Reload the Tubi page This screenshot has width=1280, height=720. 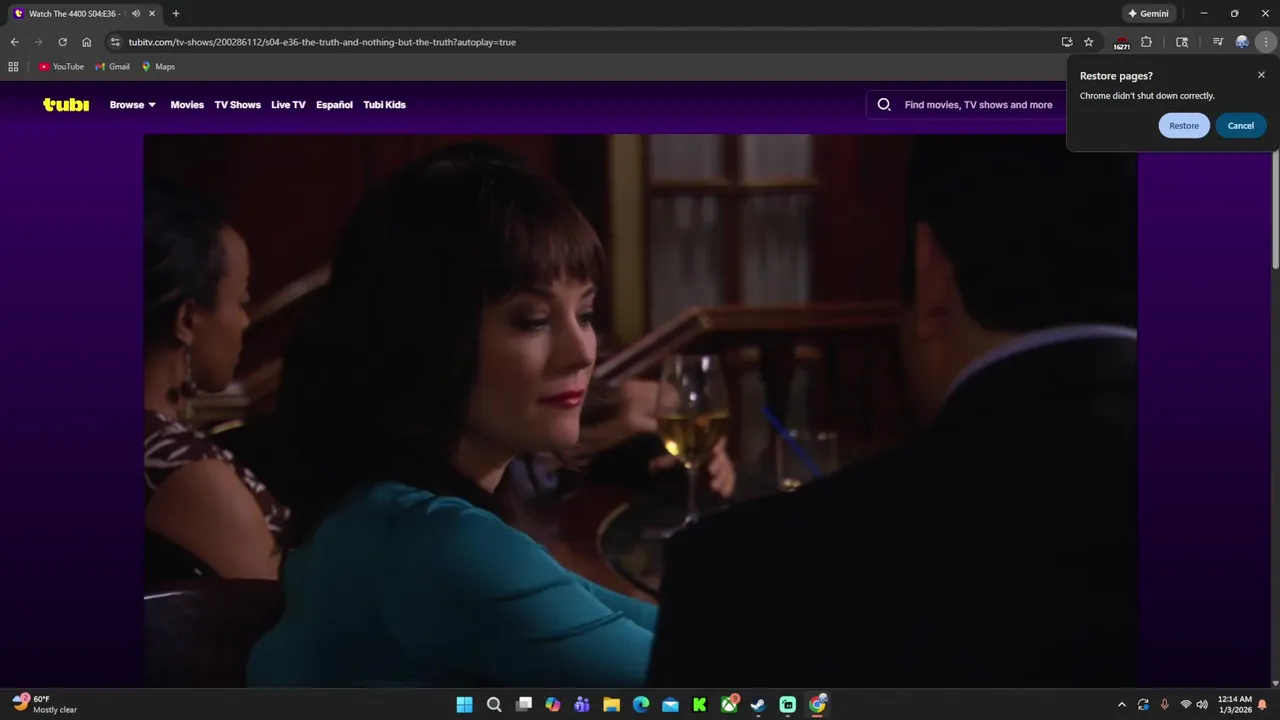pos(62,42)
